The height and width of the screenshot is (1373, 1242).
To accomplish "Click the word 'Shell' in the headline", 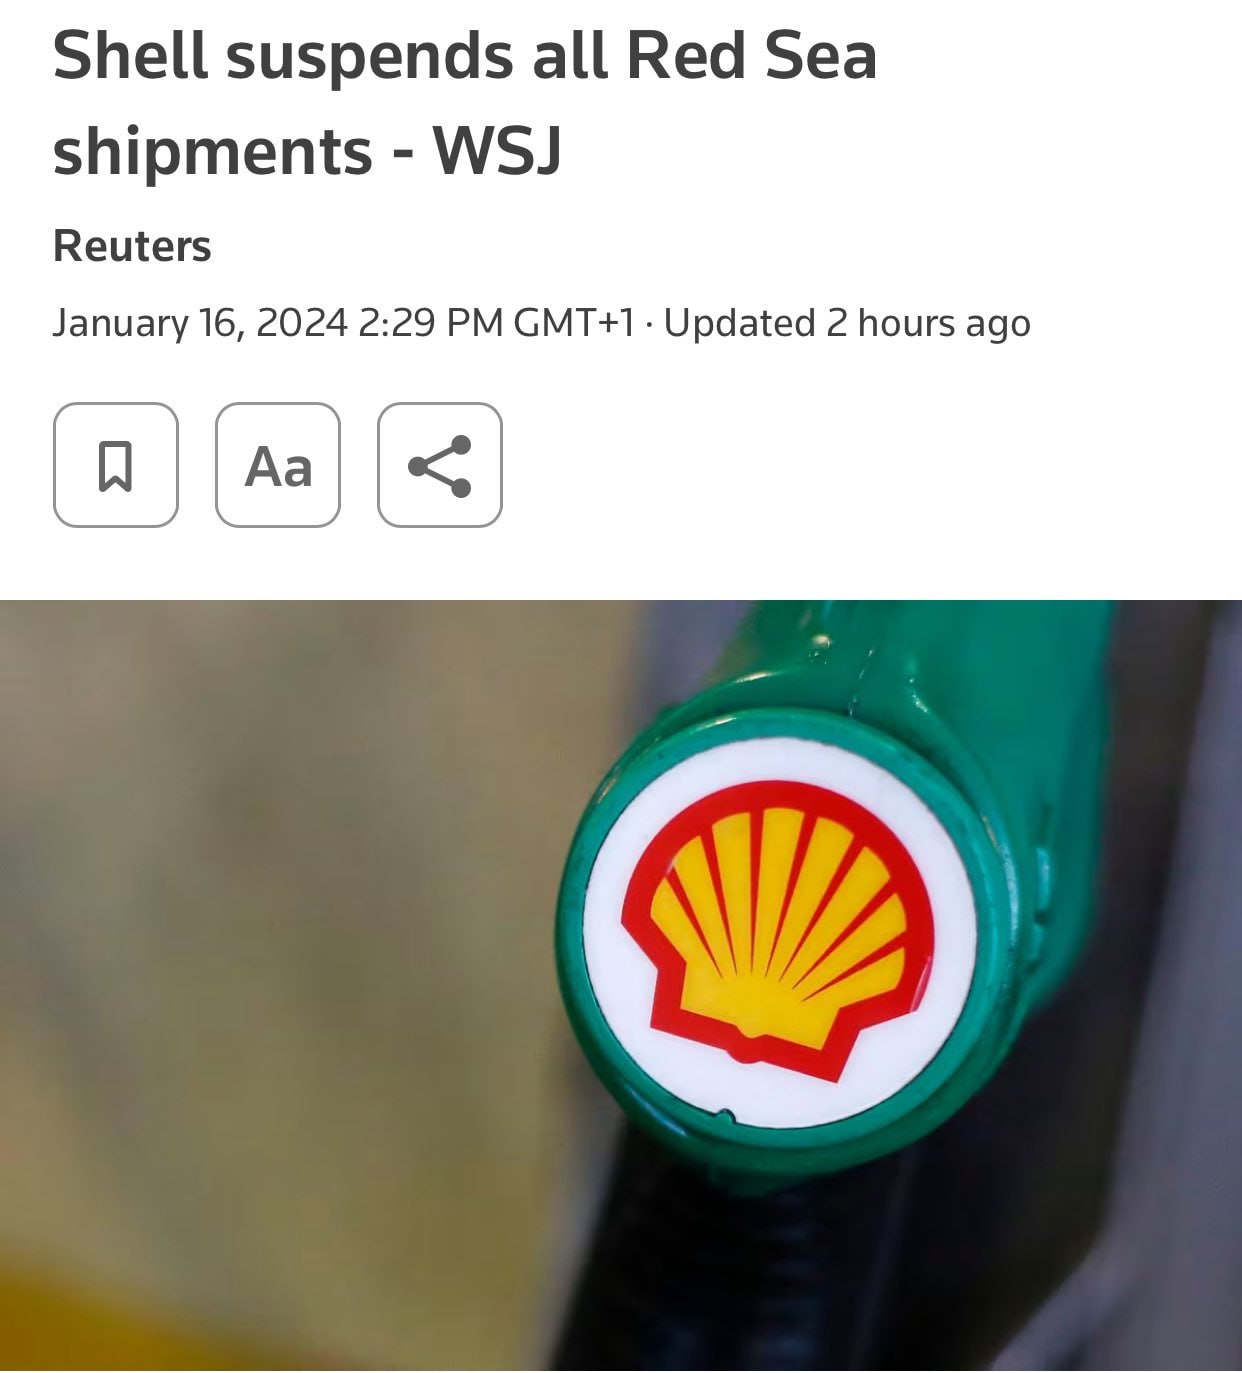I will (x=131, y=55).
